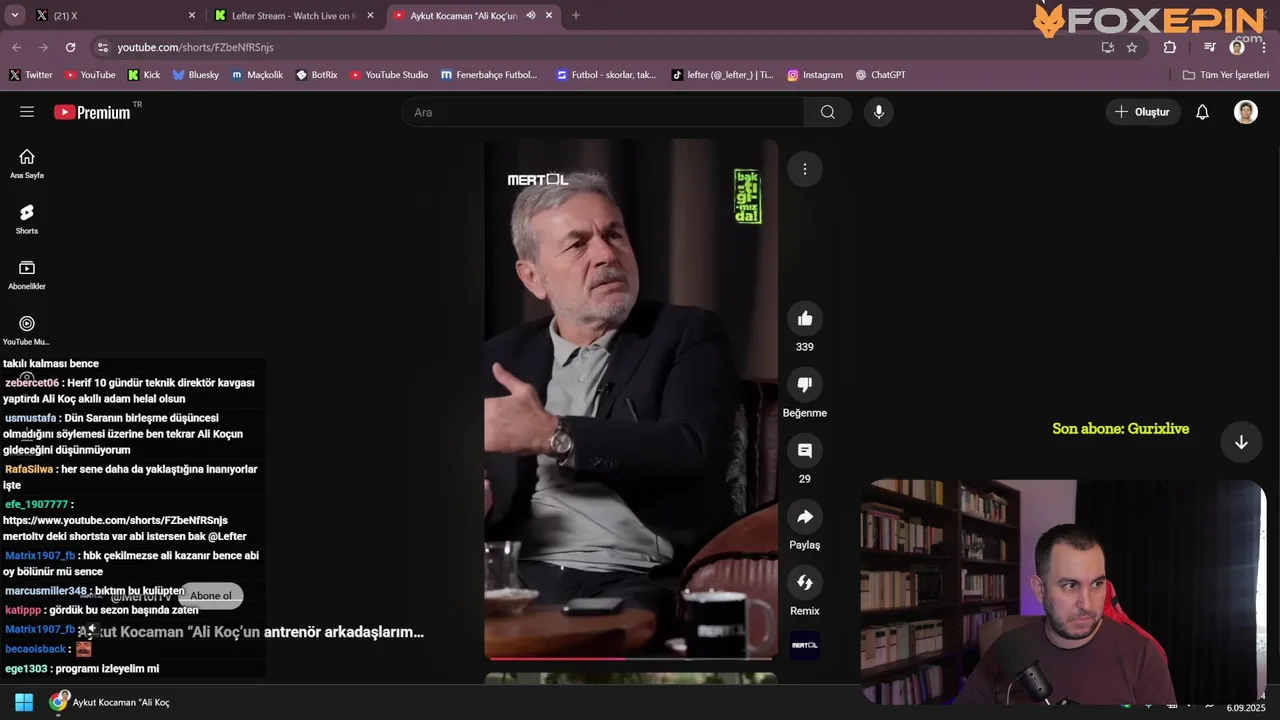Click the YouTube Premium logo
This screenshot has width=1280, height=720.
[92, 112]
